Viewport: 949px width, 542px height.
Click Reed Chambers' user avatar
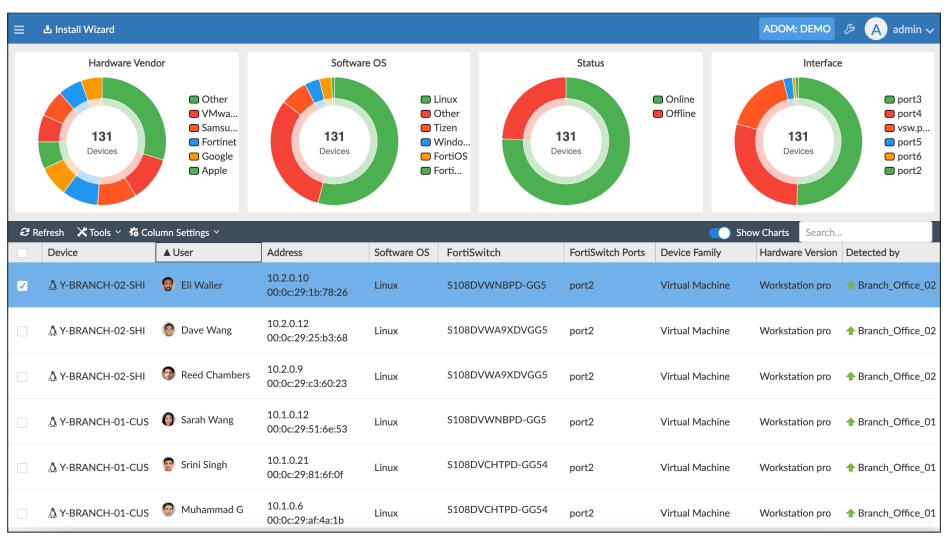(x=168, y=374)
